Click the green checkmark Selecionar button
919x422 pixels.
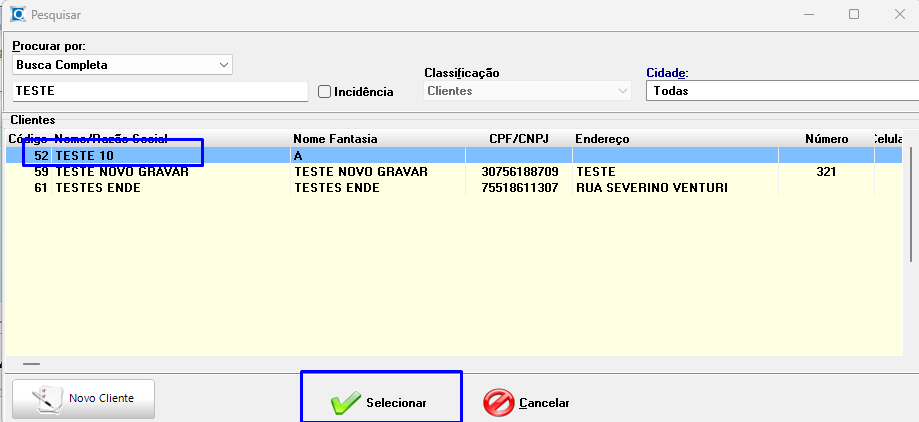(x=381, y=402)
